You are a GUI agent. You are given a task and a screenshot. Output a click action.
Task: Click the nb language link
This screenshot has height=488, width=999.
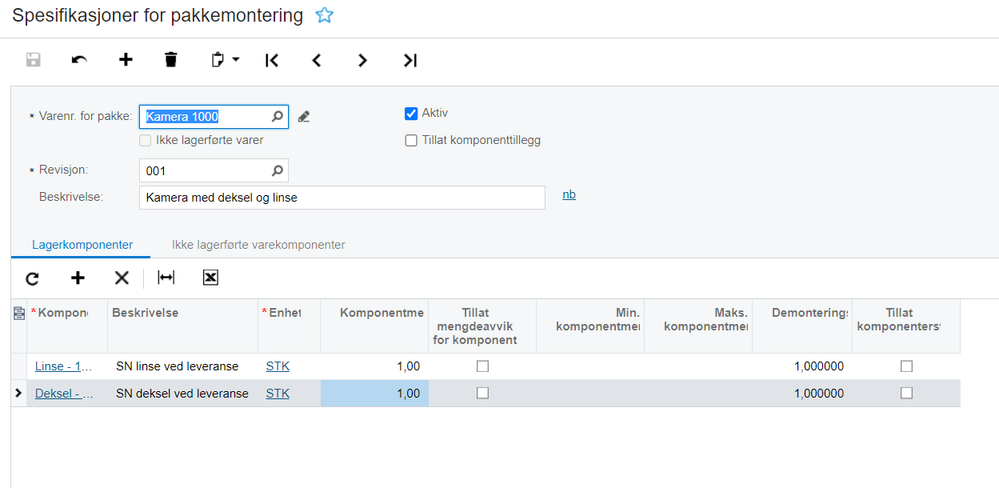click(x=569, y=195)
